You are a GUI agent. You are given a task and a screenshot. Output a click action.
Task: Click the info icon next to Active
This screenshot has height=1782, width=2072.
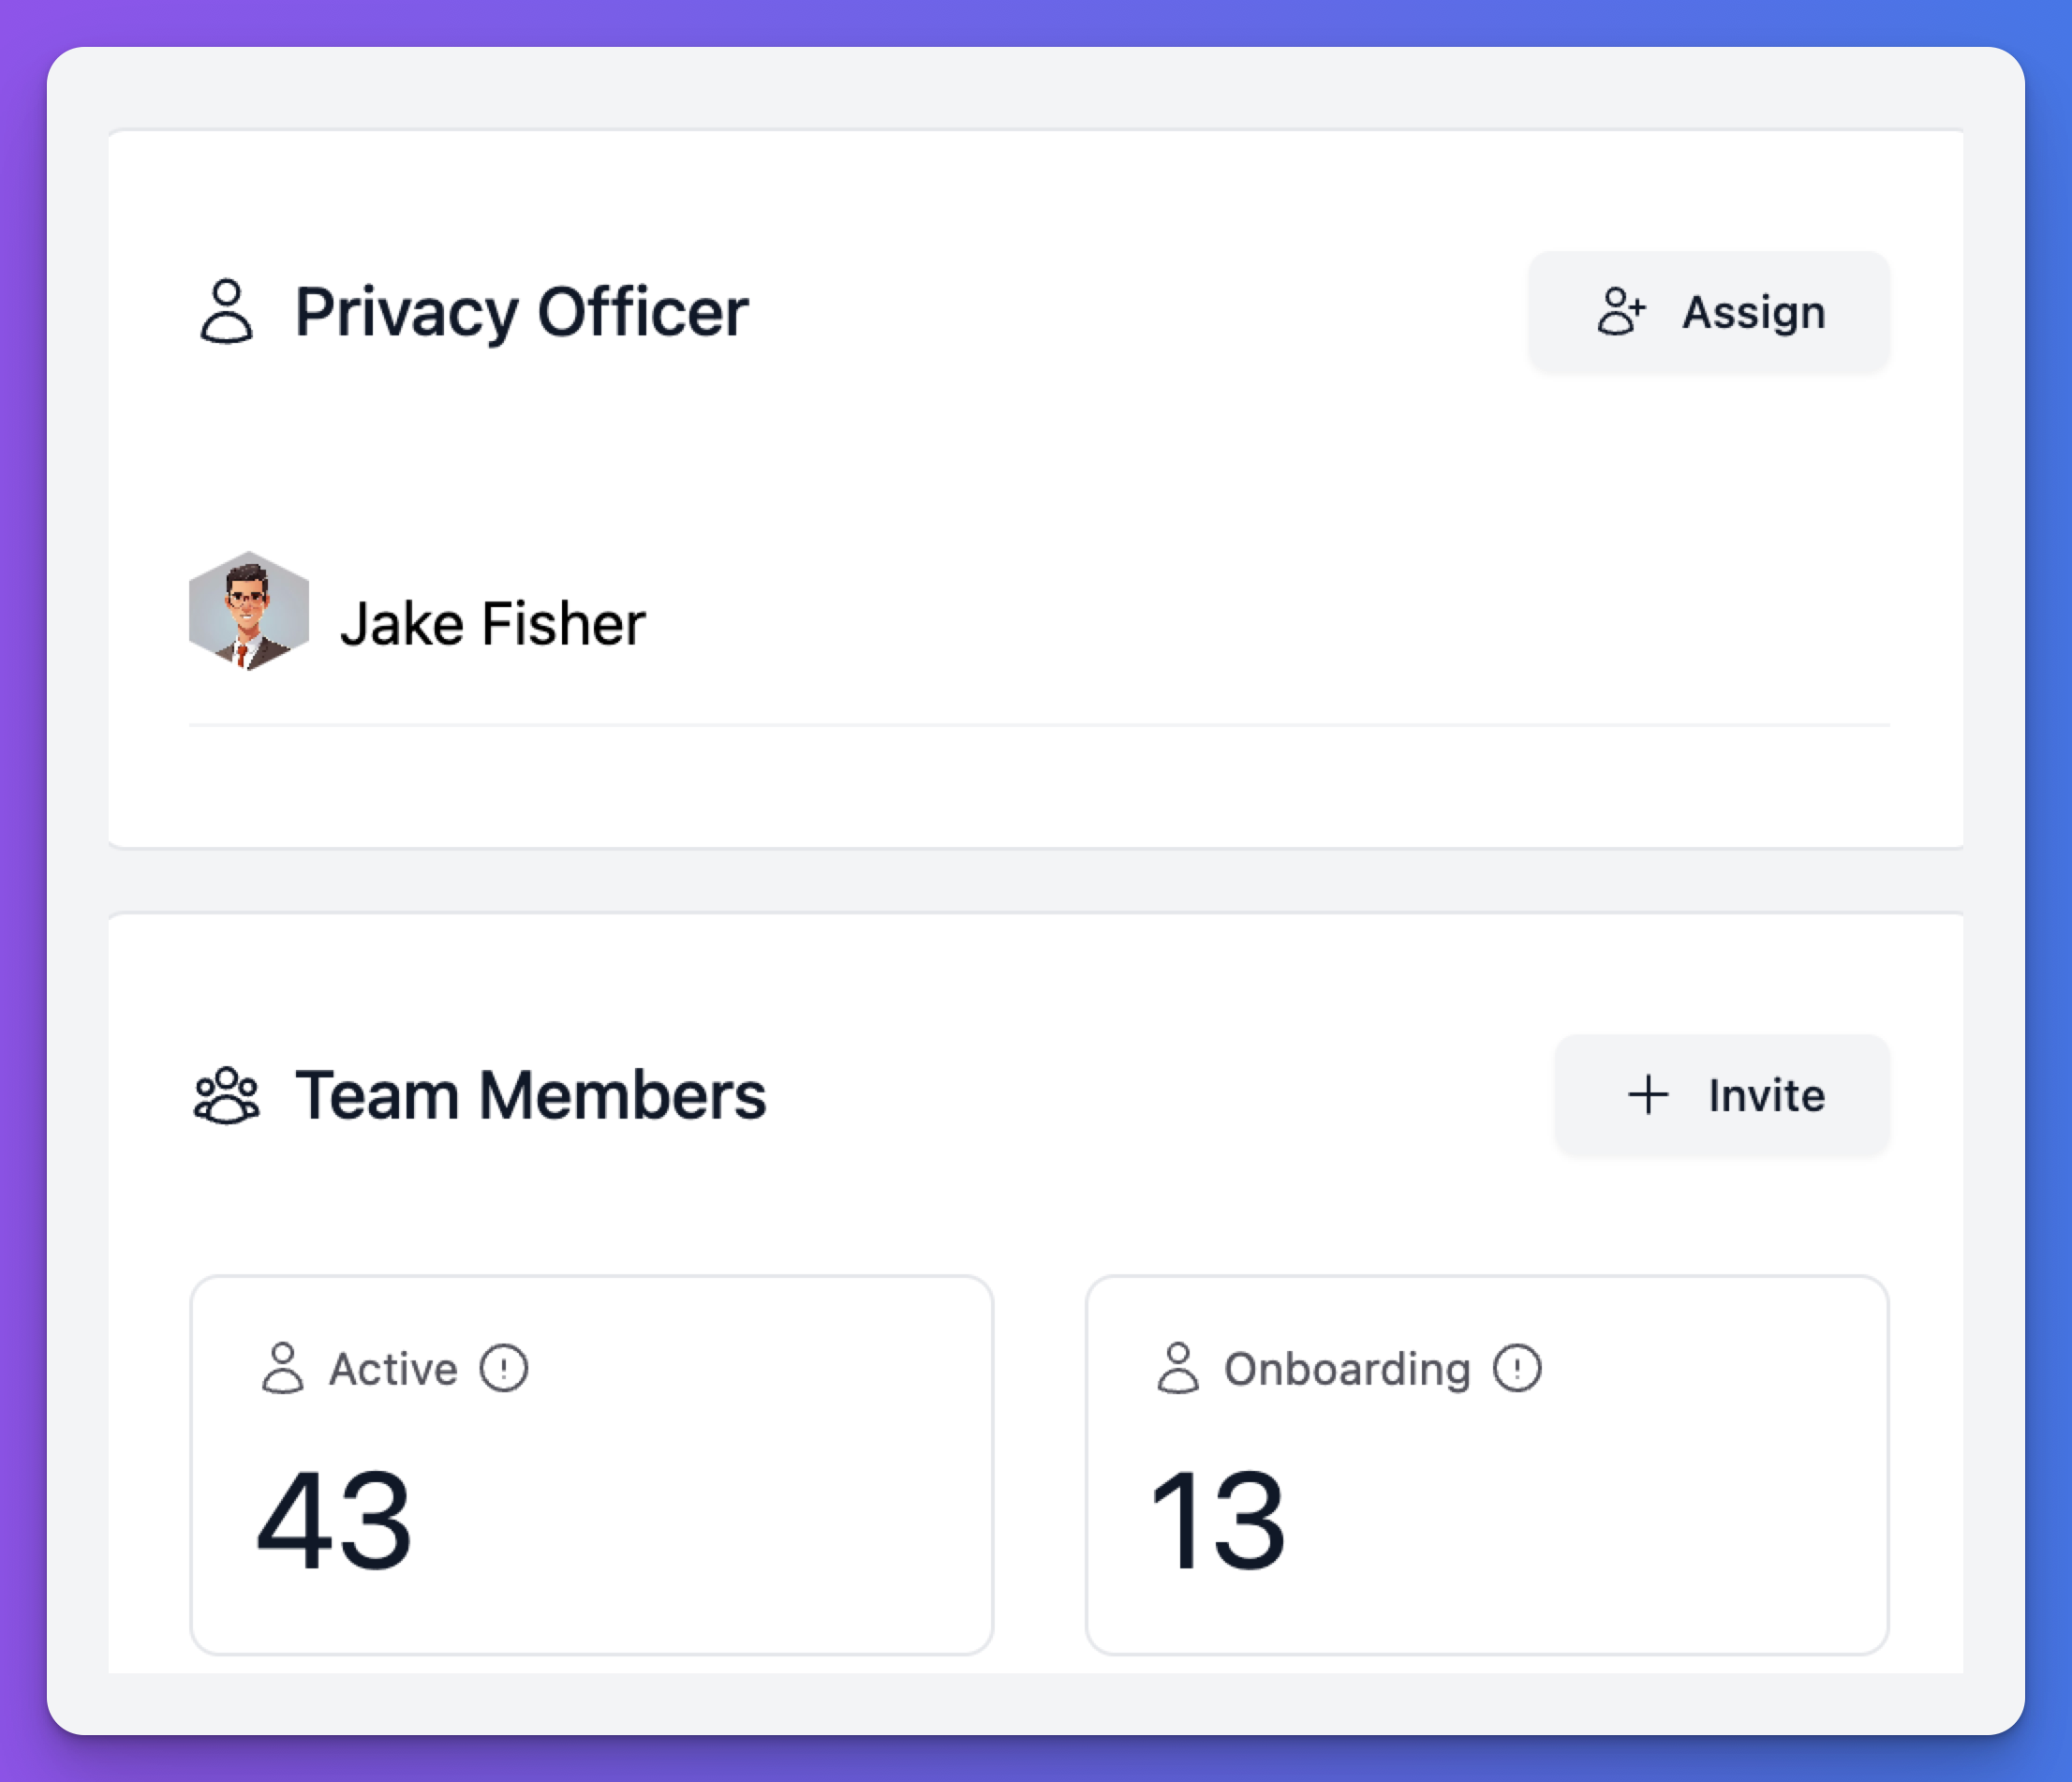pos(503,1368)
